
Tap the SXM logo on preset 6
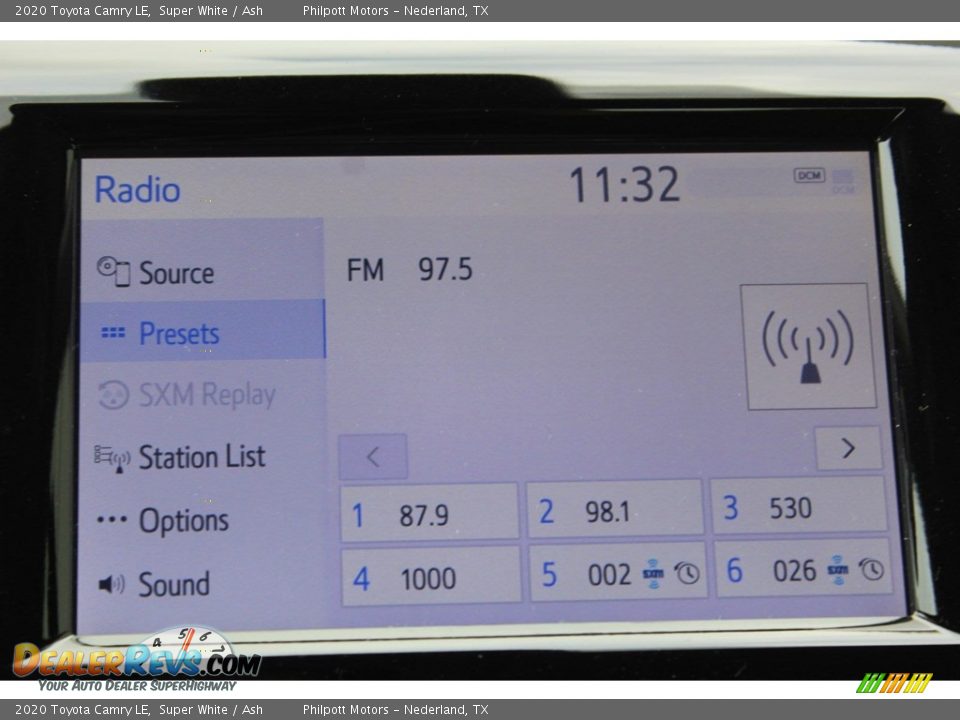click(x=838, y=569)
